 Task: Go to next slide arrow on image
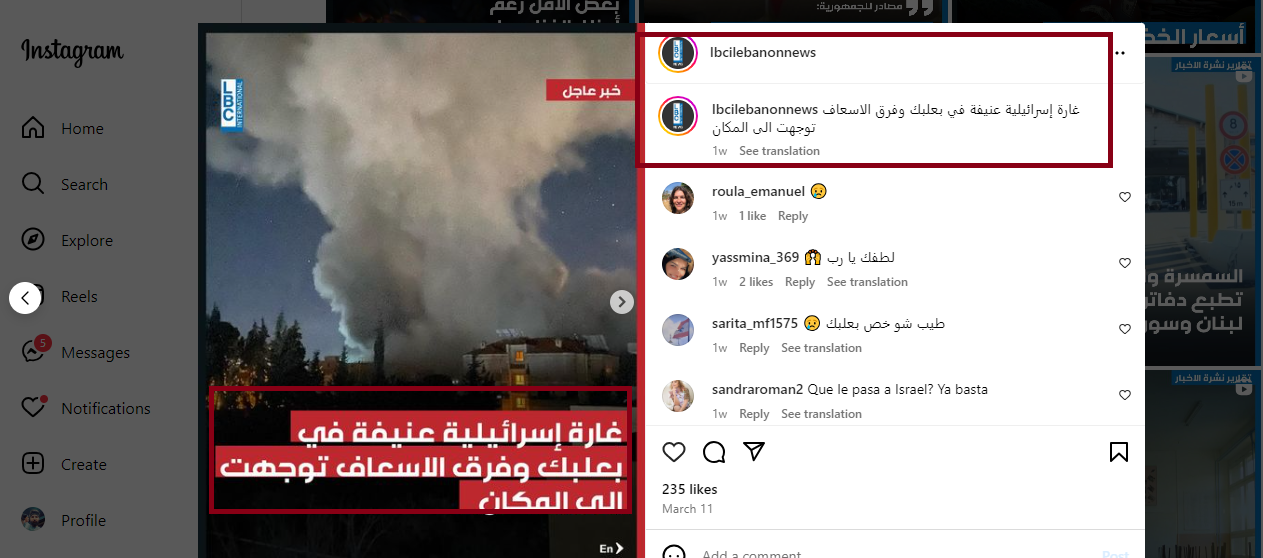(x=622, y=301)
